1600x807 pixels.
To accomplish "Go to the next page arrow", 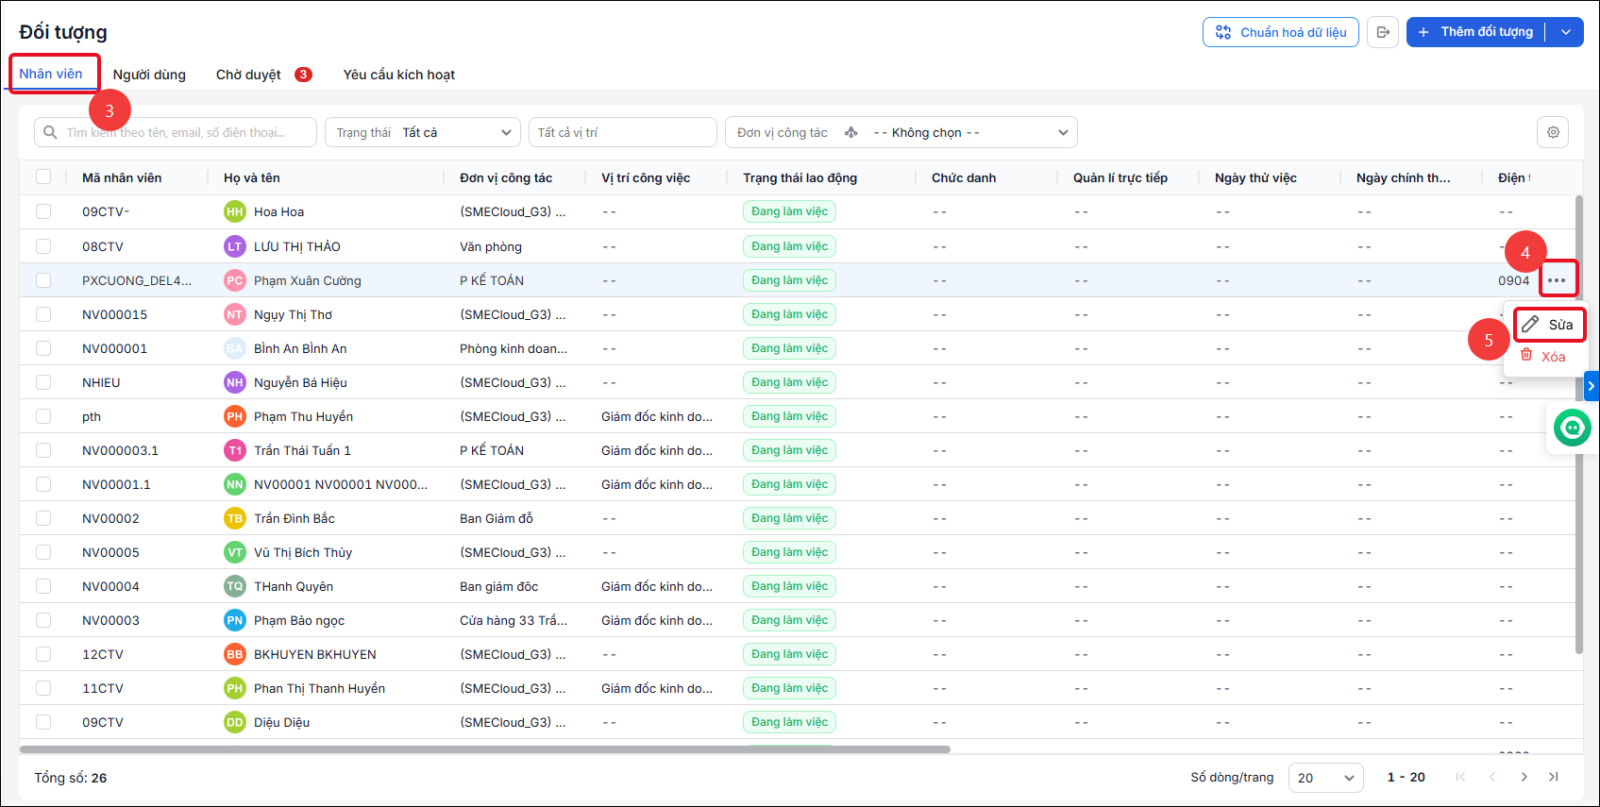I will pyautogui.click(x=1524, y=777).
